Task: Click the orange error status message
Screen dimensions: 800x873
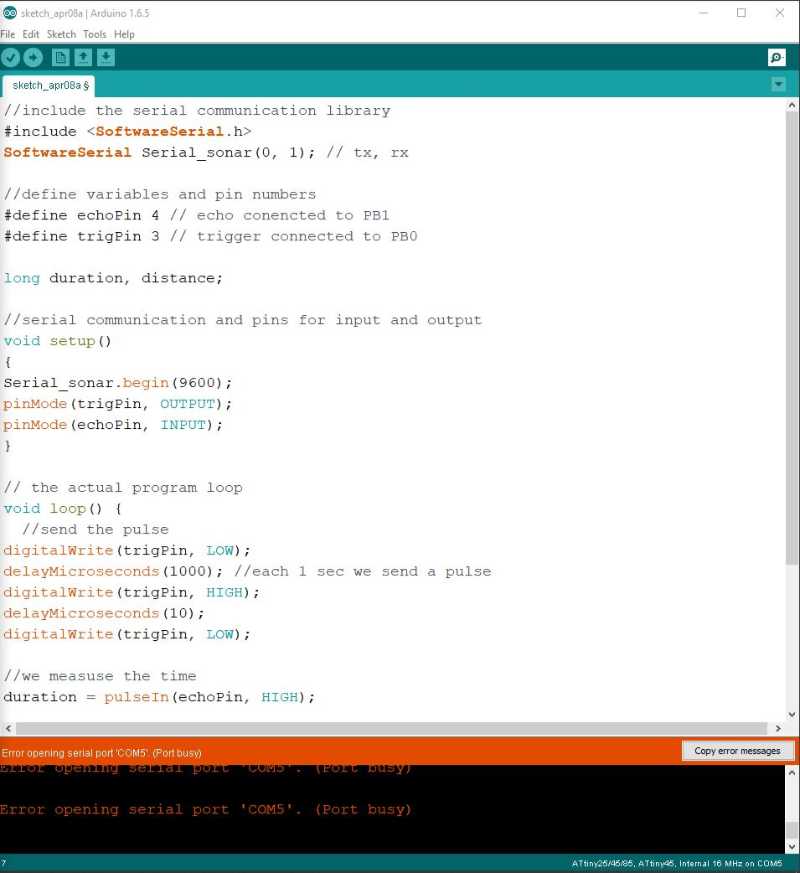Action: pos(101,753)
